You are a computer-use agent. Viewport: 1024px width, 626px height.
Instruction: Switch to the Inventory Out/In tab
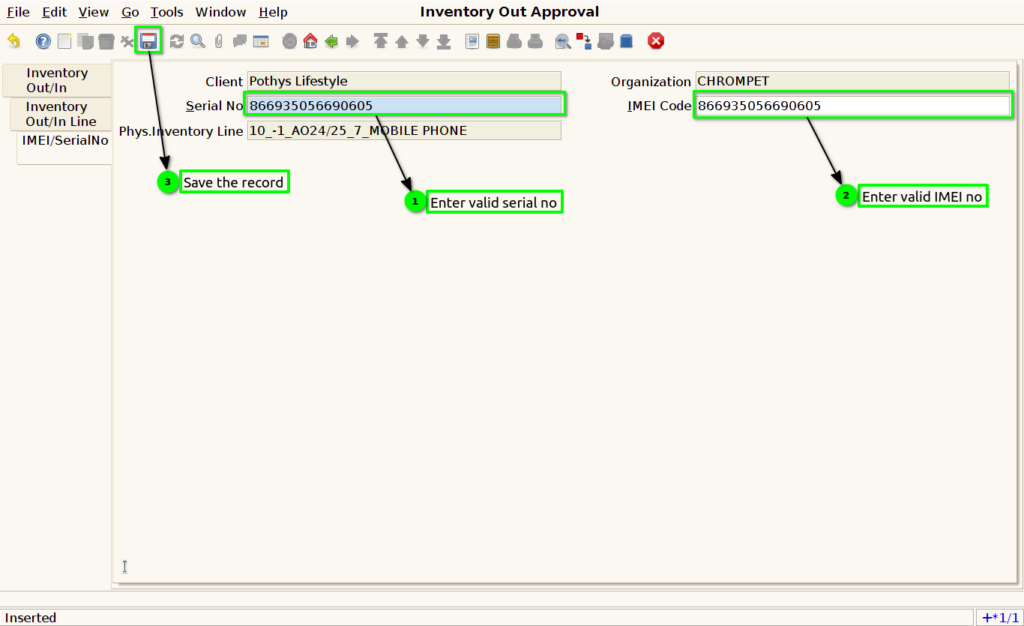tap(57, 80)
